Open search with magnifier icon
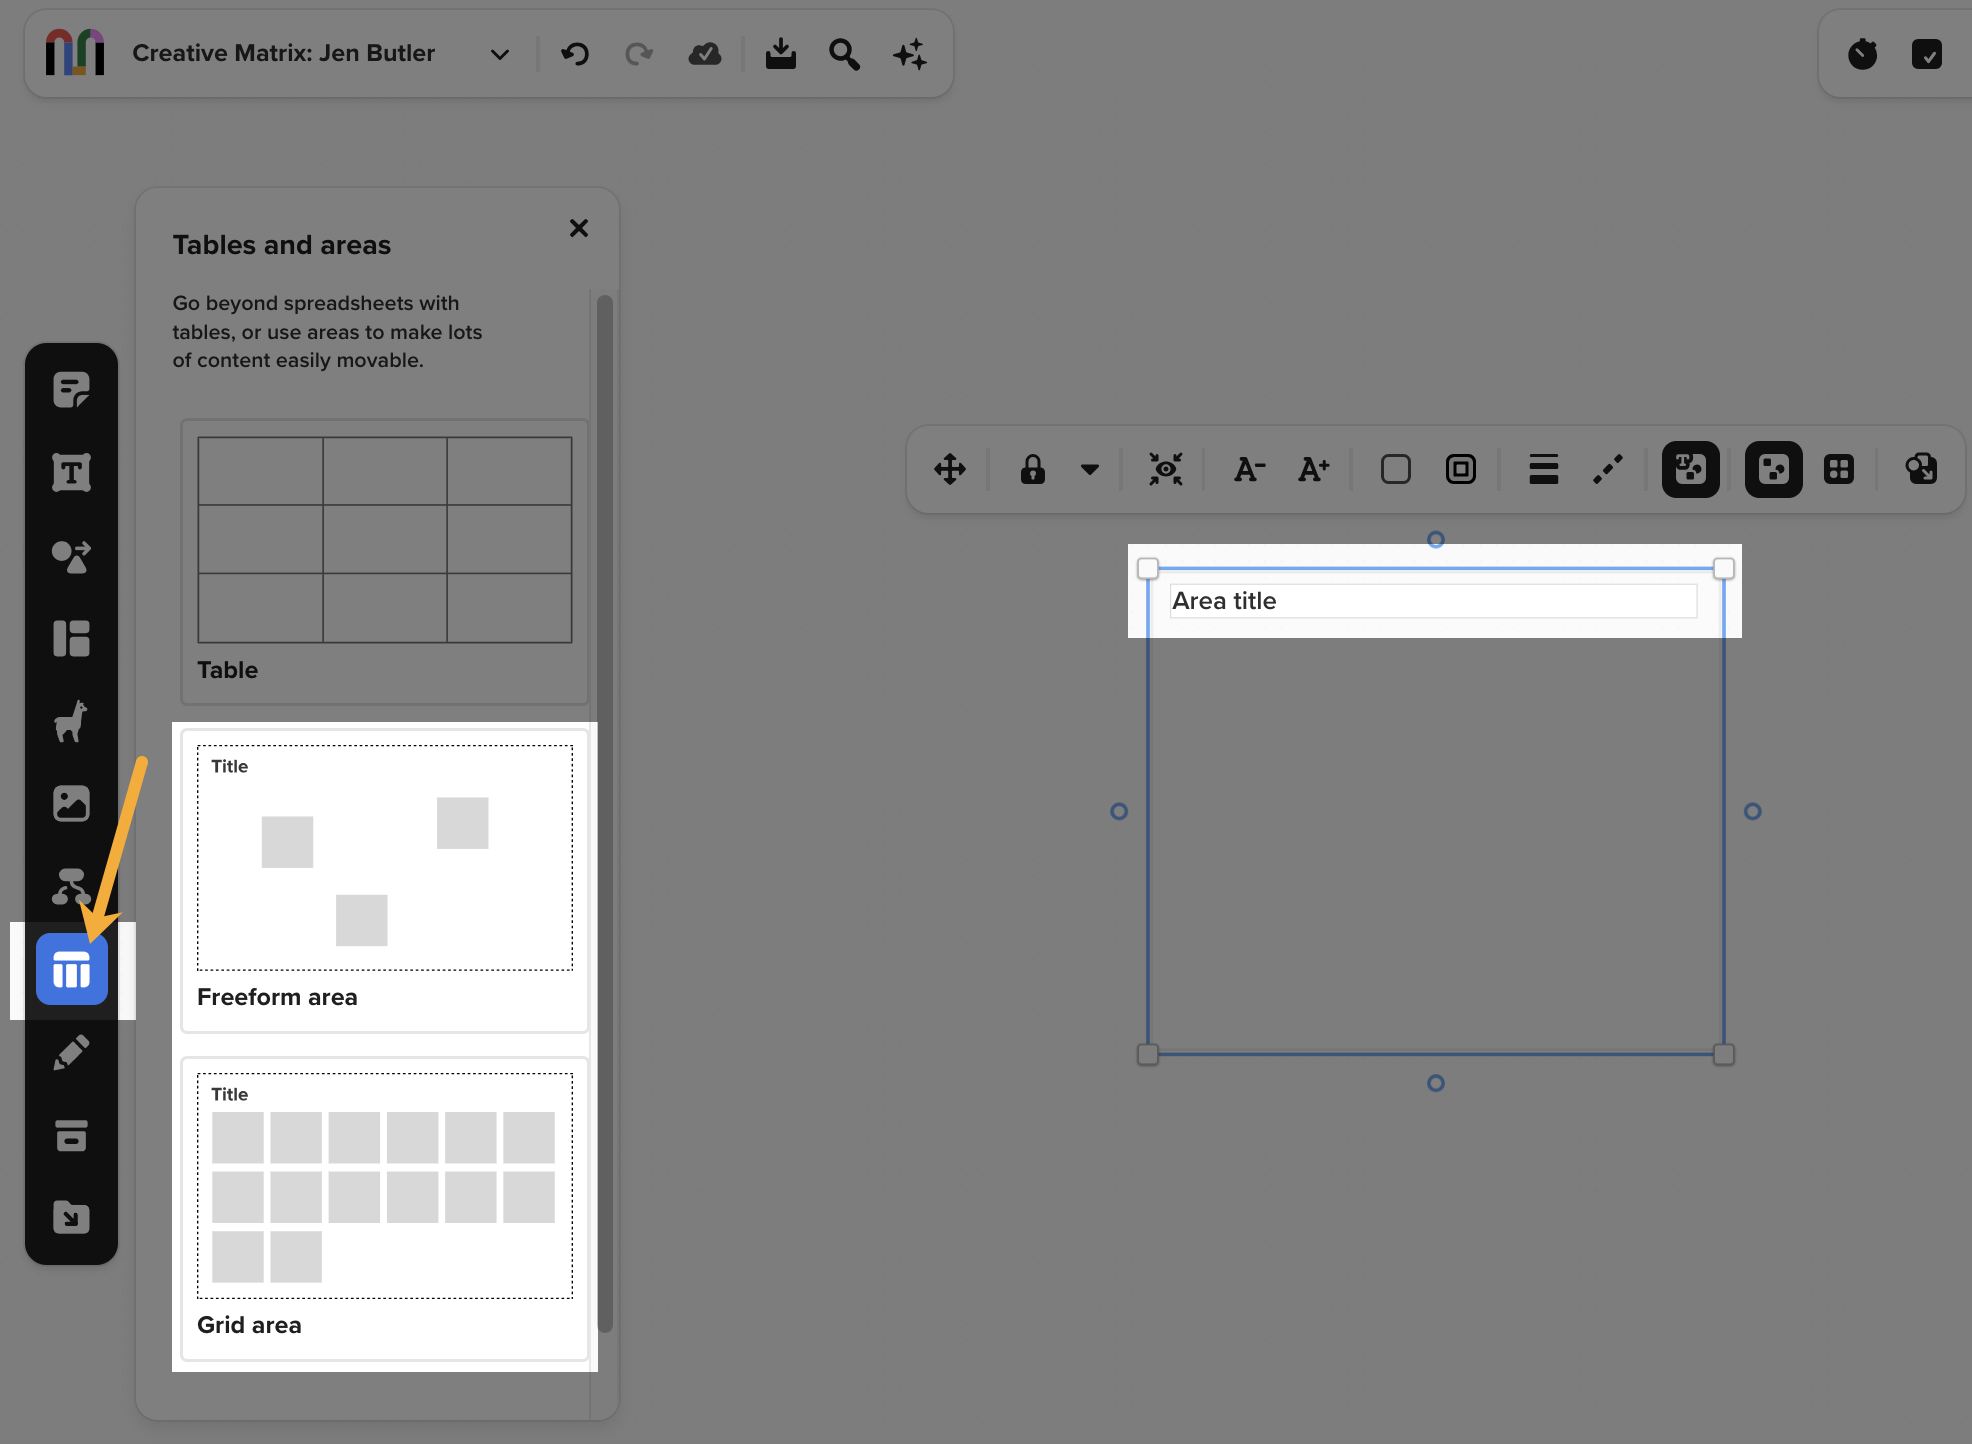This screenshot has height=1444, width=1972. tap(844, 54)
